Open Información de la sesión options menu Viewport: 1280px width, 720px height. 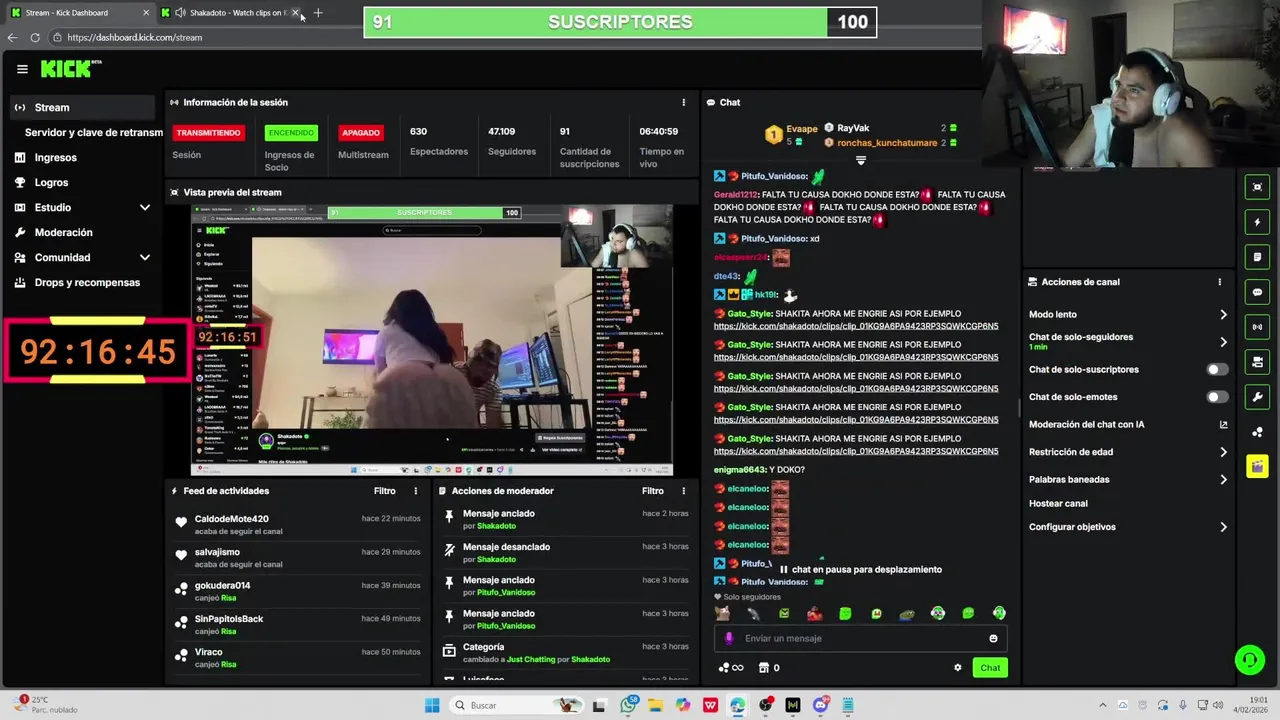[x=684, y=102]
